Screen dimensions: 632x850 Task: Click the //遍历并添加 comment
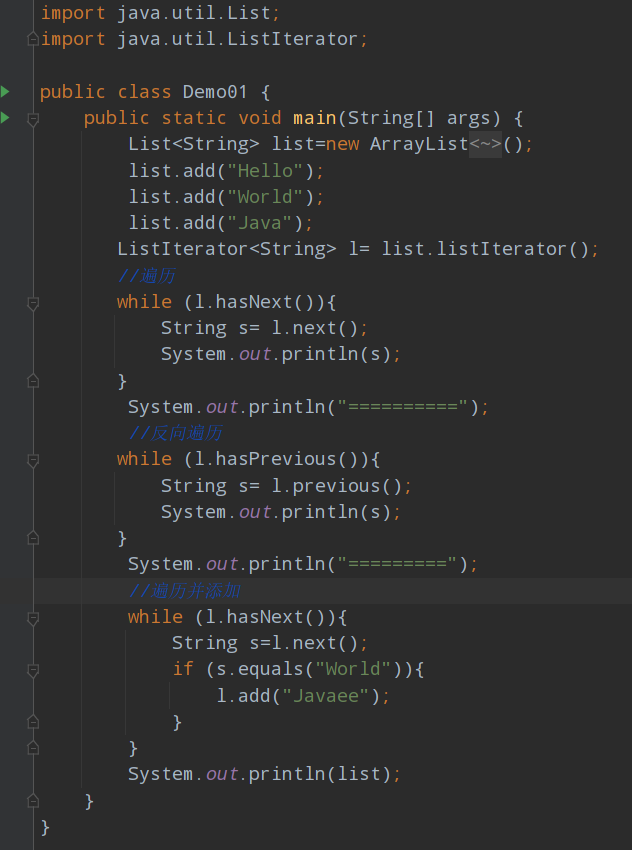tap(184, 591)
